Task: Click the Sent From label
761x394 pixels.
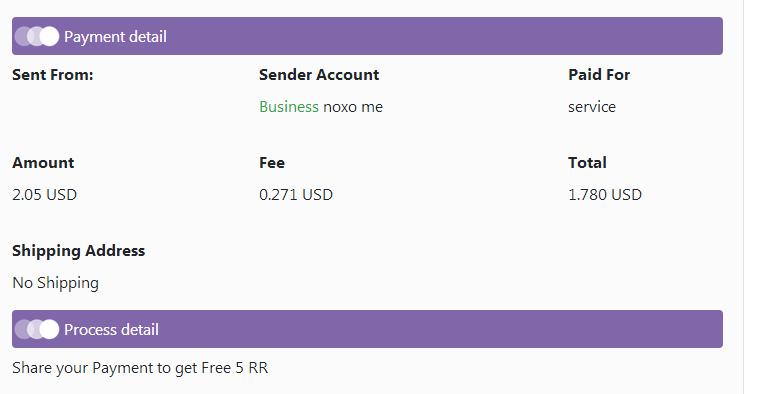Action: 52,75
